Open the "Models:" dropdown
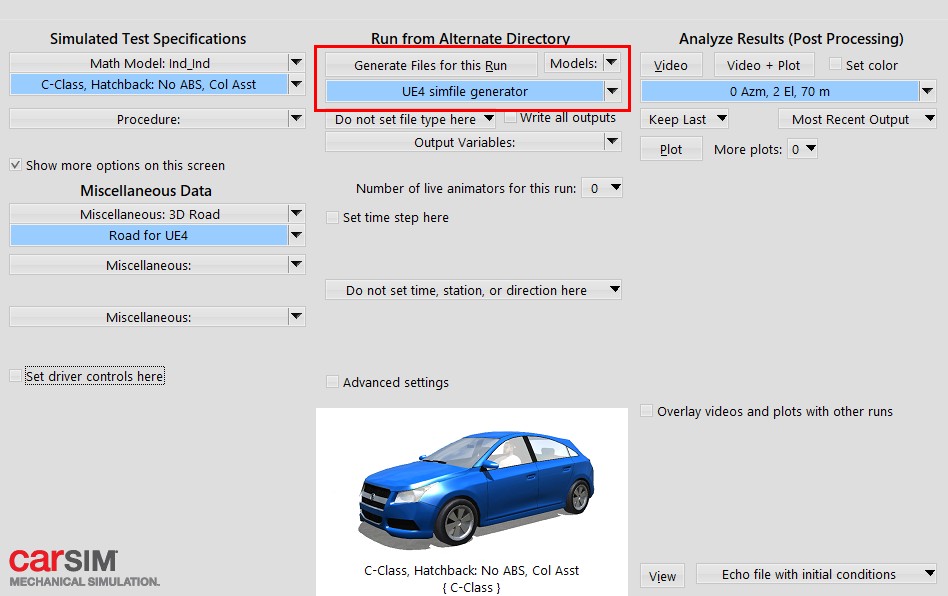The height and width of the screenshot is (596, 948). coord(611,63)
